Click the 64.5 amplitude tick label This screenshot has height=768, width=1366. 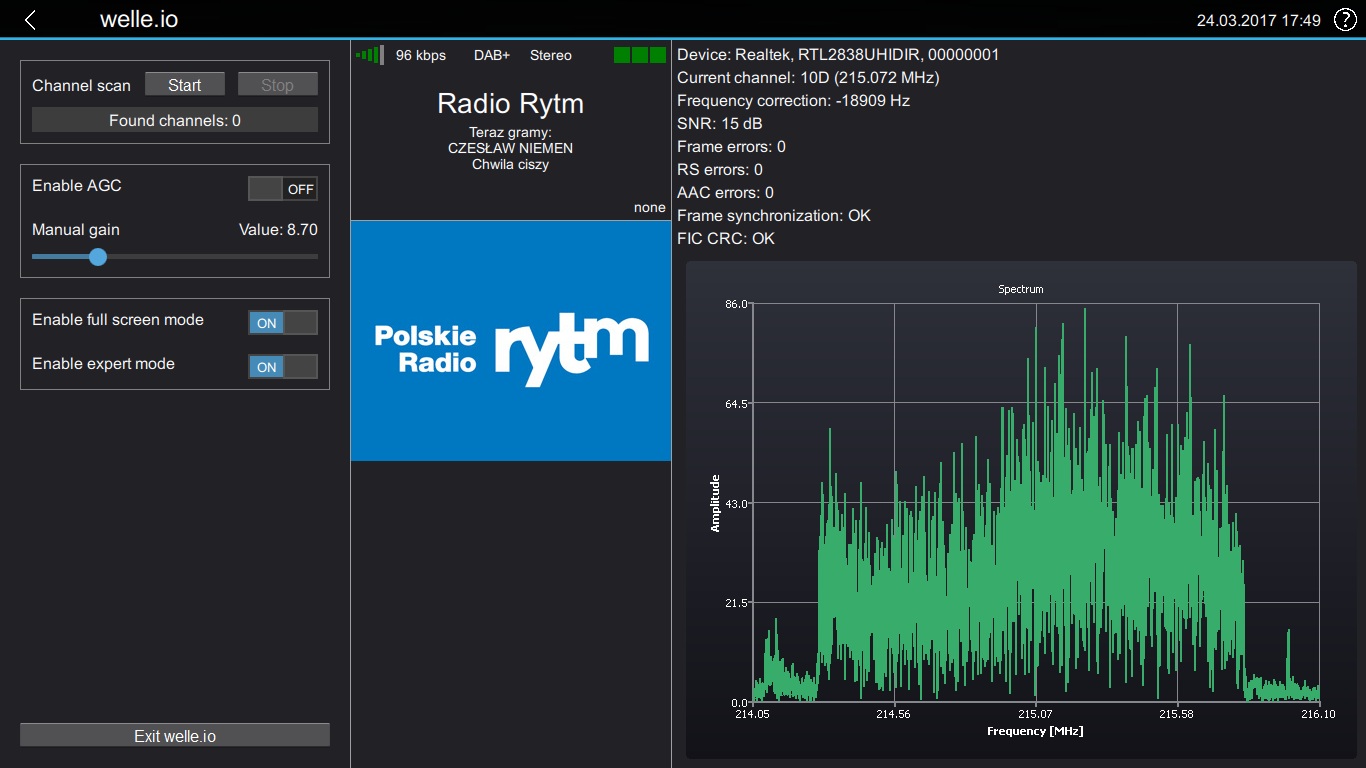click(737, 403)
